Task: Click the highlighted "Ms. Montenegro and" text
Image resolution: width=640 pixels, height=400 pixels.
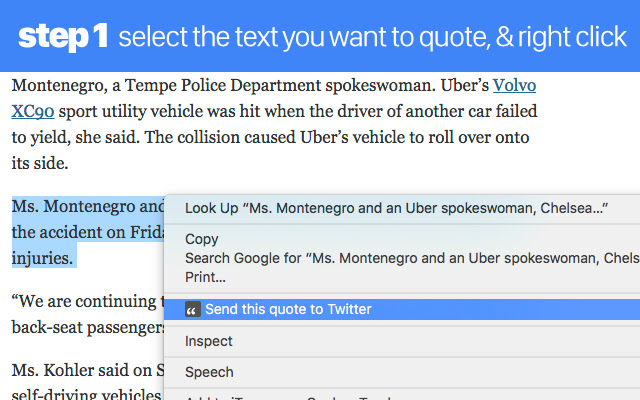Action: pos(88,207)
